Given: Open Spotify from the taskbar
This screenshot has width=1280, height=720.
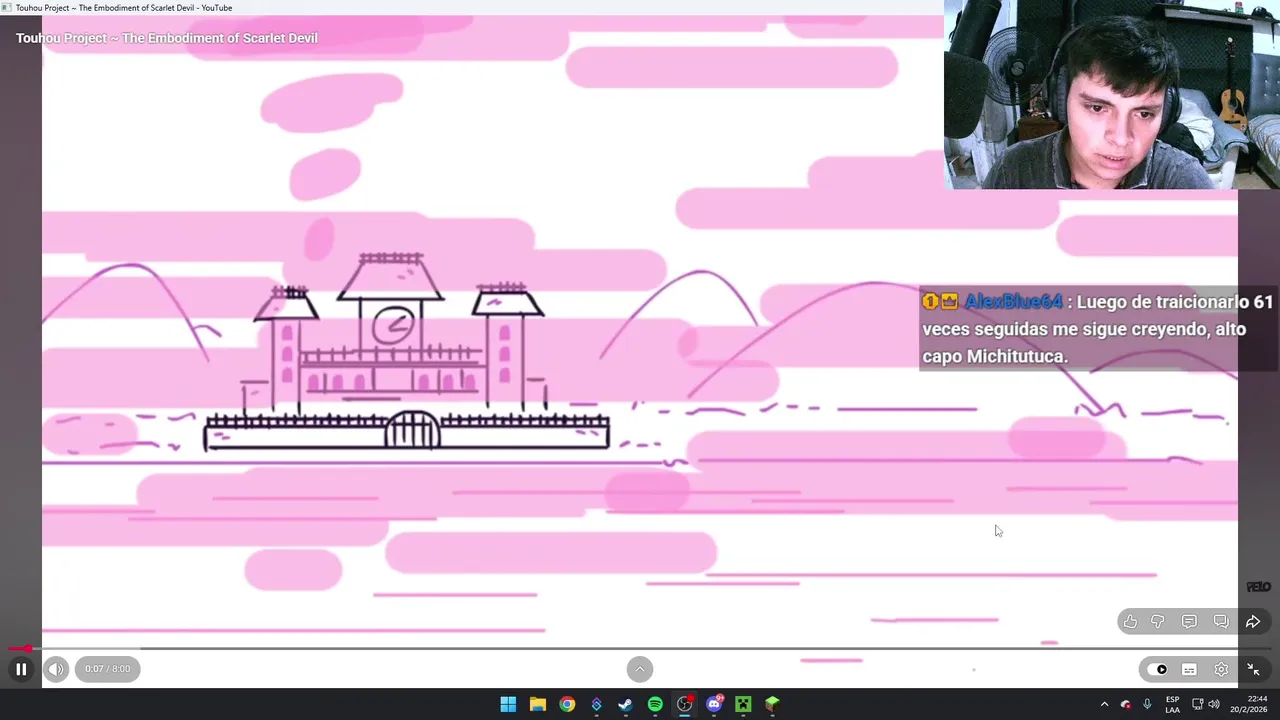Looking at the screenshot, I should click(655, 704).
